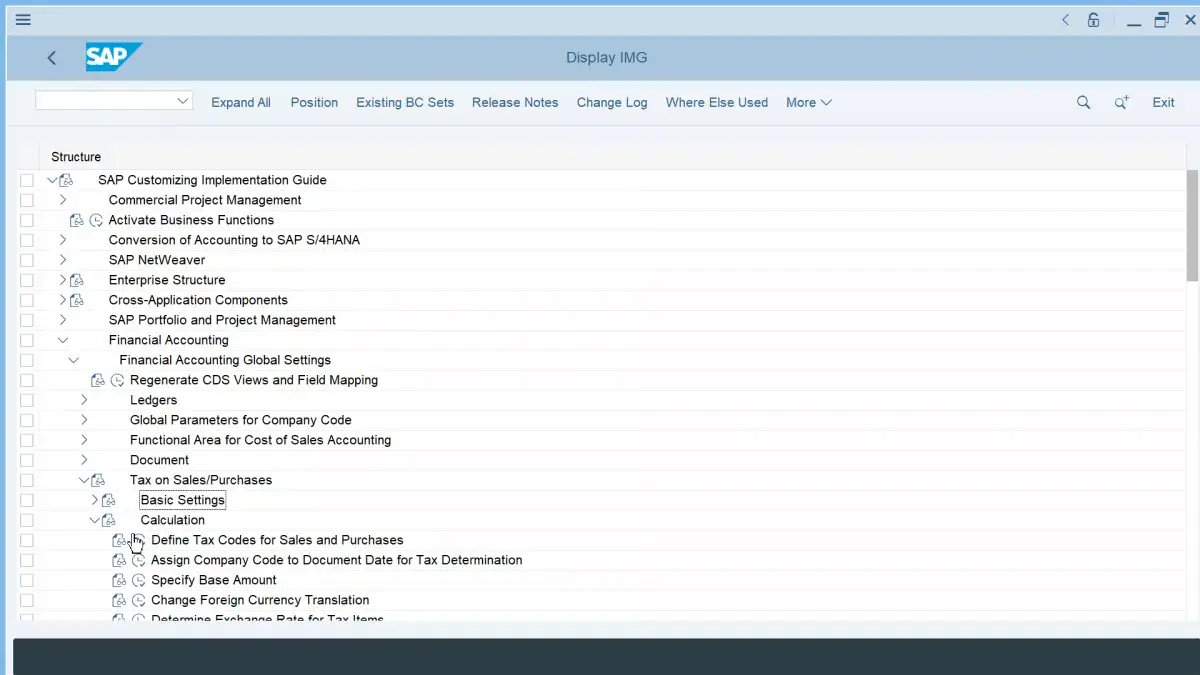This screenshot has width=1200, height=675.
Task: Run the execute icon for Assign Company Code row
Action: [x=139, y=560]
